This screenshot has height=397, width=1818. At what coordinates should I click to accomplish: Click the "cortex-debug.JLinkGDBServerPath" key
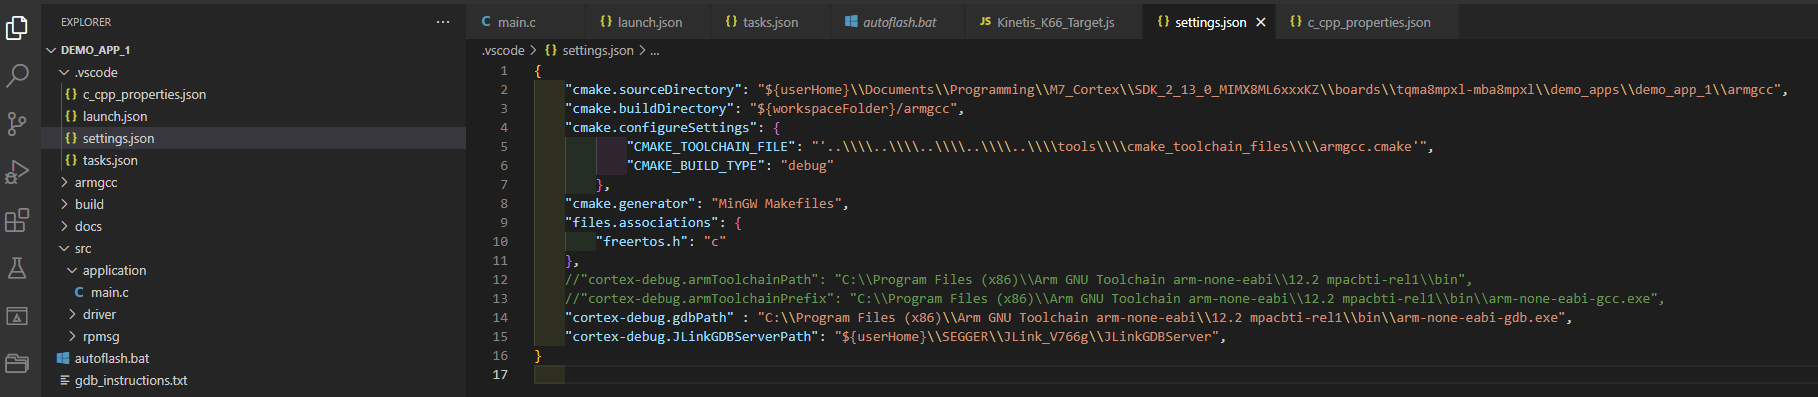coord(692,336)
